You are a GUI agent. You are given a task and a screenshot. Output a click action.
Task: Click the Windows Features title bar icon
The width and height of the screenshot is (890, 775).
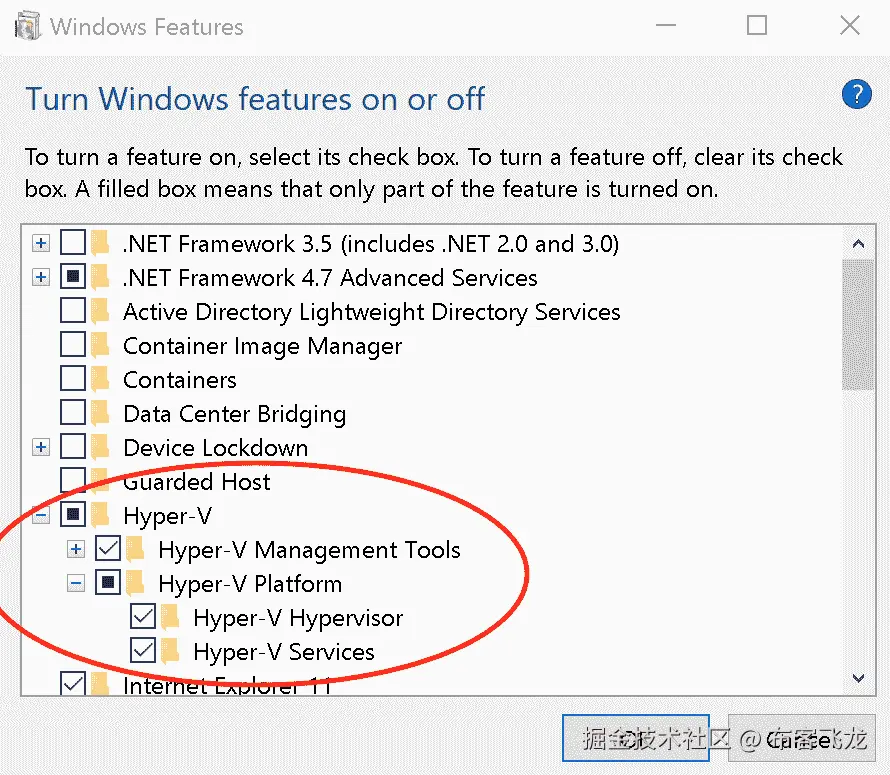coord(27,26)
